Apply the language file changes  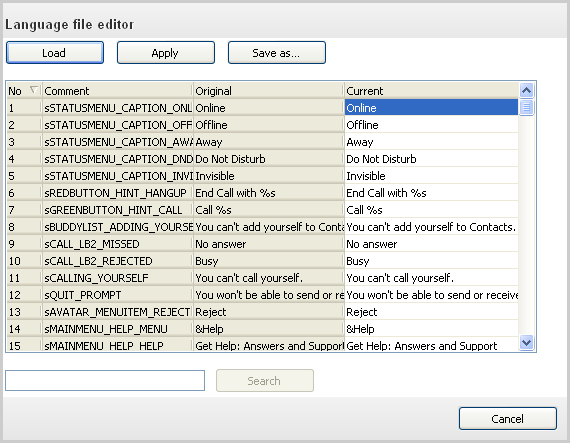(x=166, y=53)
